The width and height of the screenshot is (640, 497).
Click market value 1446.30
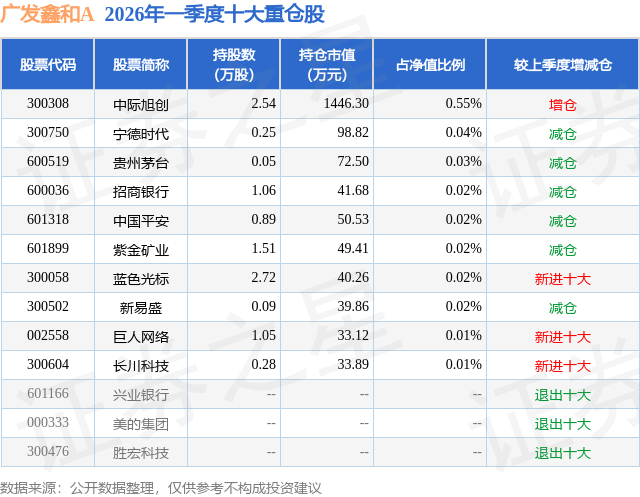(346, 104)
